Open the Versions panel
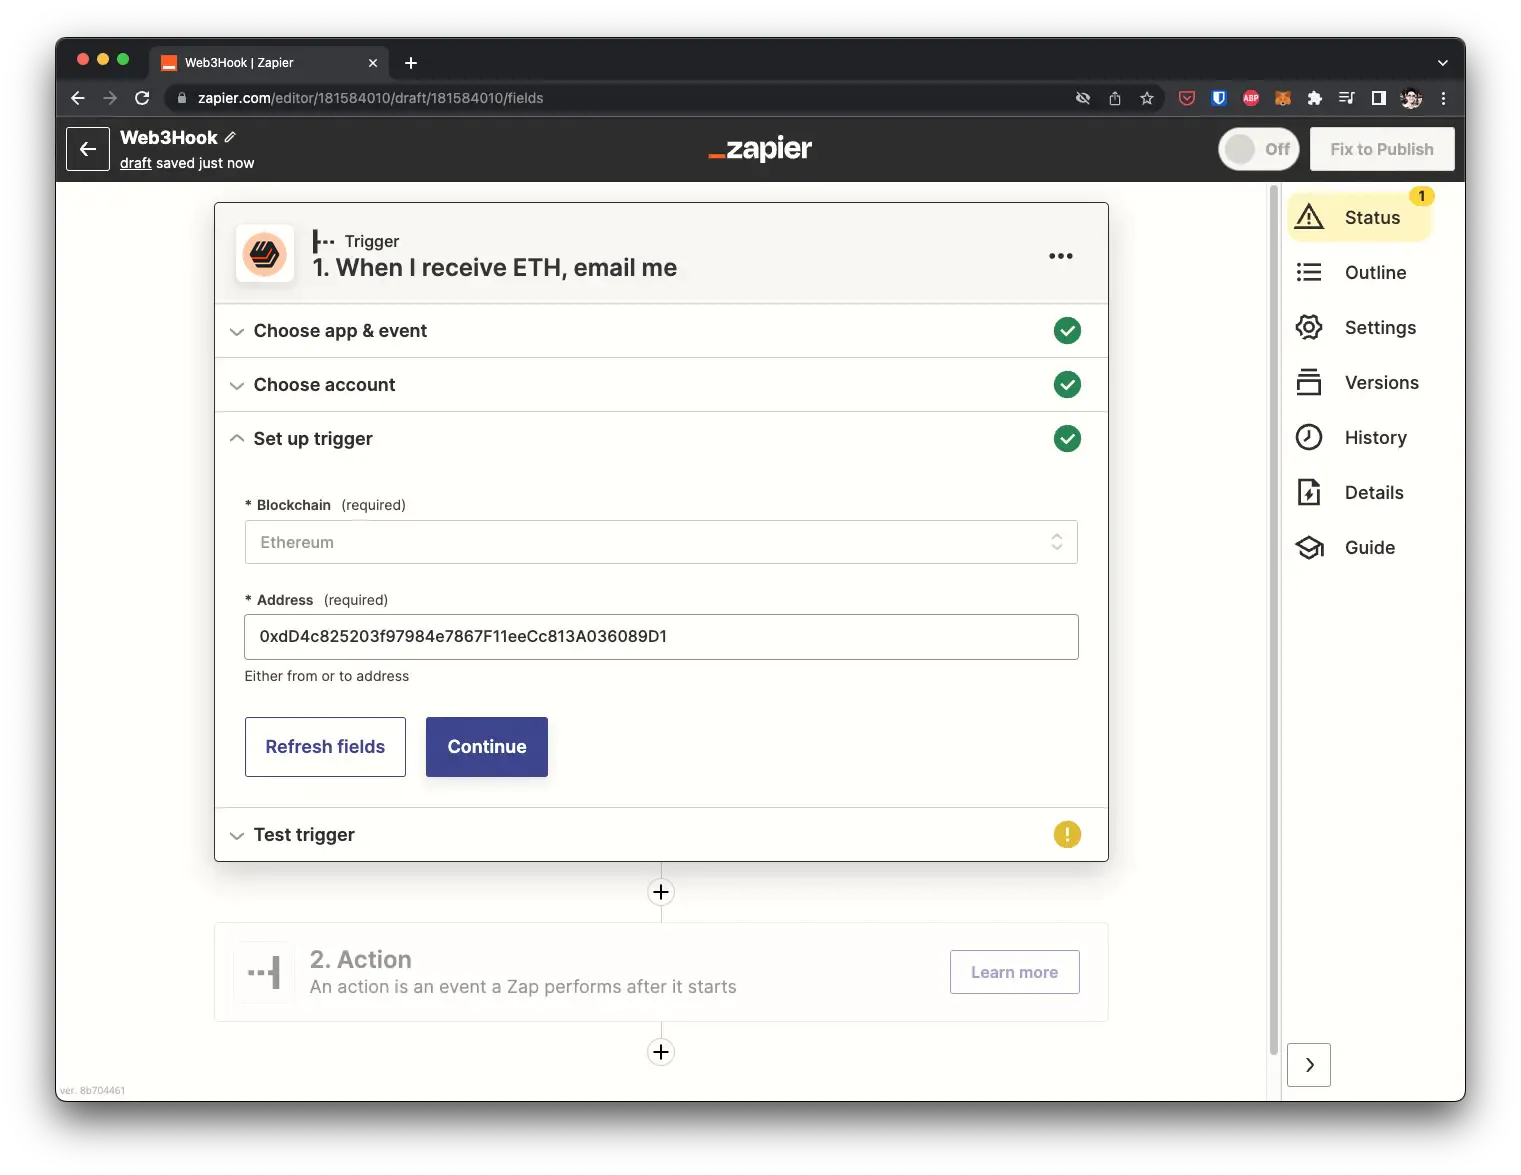The width and height of the screenshot is (1521, 1175). pos(1360,382)
